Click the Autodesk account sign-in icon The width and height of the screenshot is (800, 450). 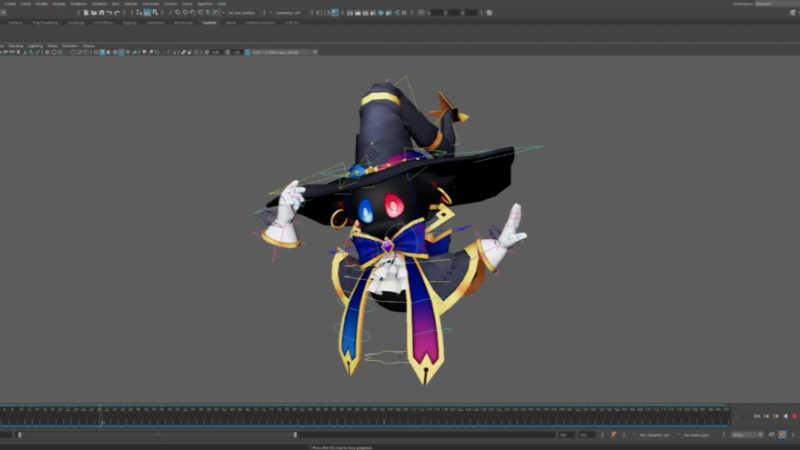(489, 13)
